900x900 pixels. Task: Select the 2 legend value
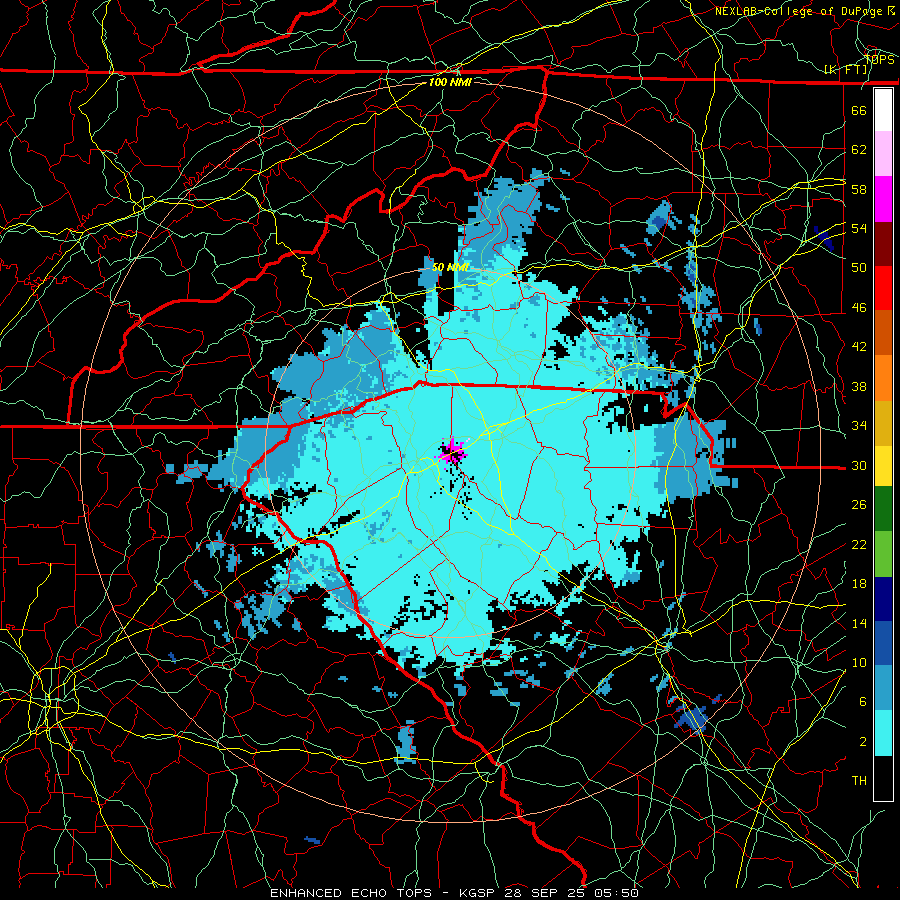[x=862, y=742]
